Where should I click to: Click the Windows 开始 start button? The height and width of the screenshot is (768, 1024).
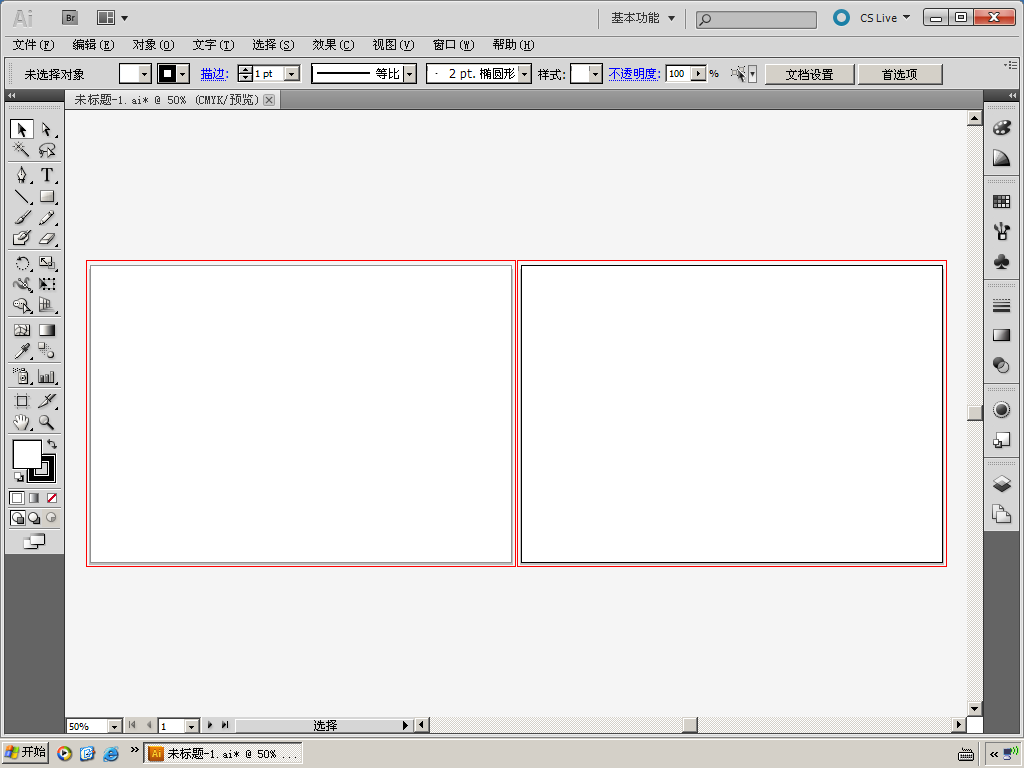pyautogui.click(x=25, y=752)
